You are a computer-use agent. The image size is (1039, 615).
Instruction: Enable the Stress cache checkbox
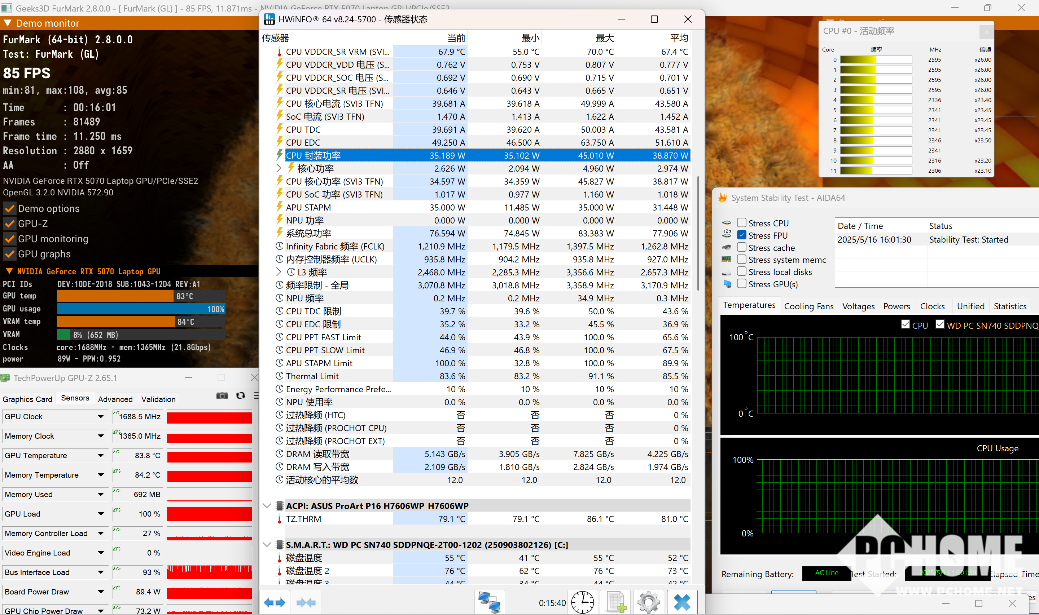tap(742, 247)
